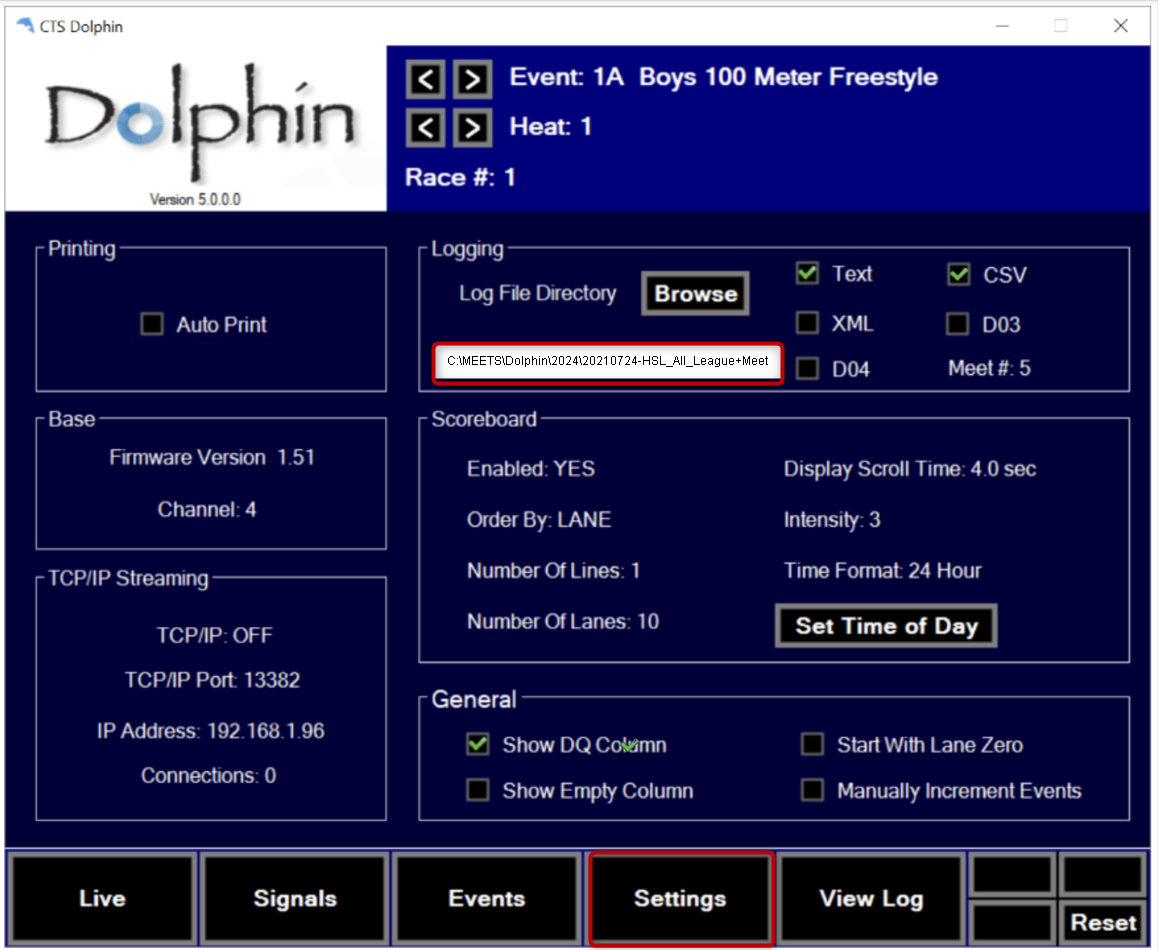Enable the D04 log format
Screen dimensions: 1158x950
click(807, 368)
